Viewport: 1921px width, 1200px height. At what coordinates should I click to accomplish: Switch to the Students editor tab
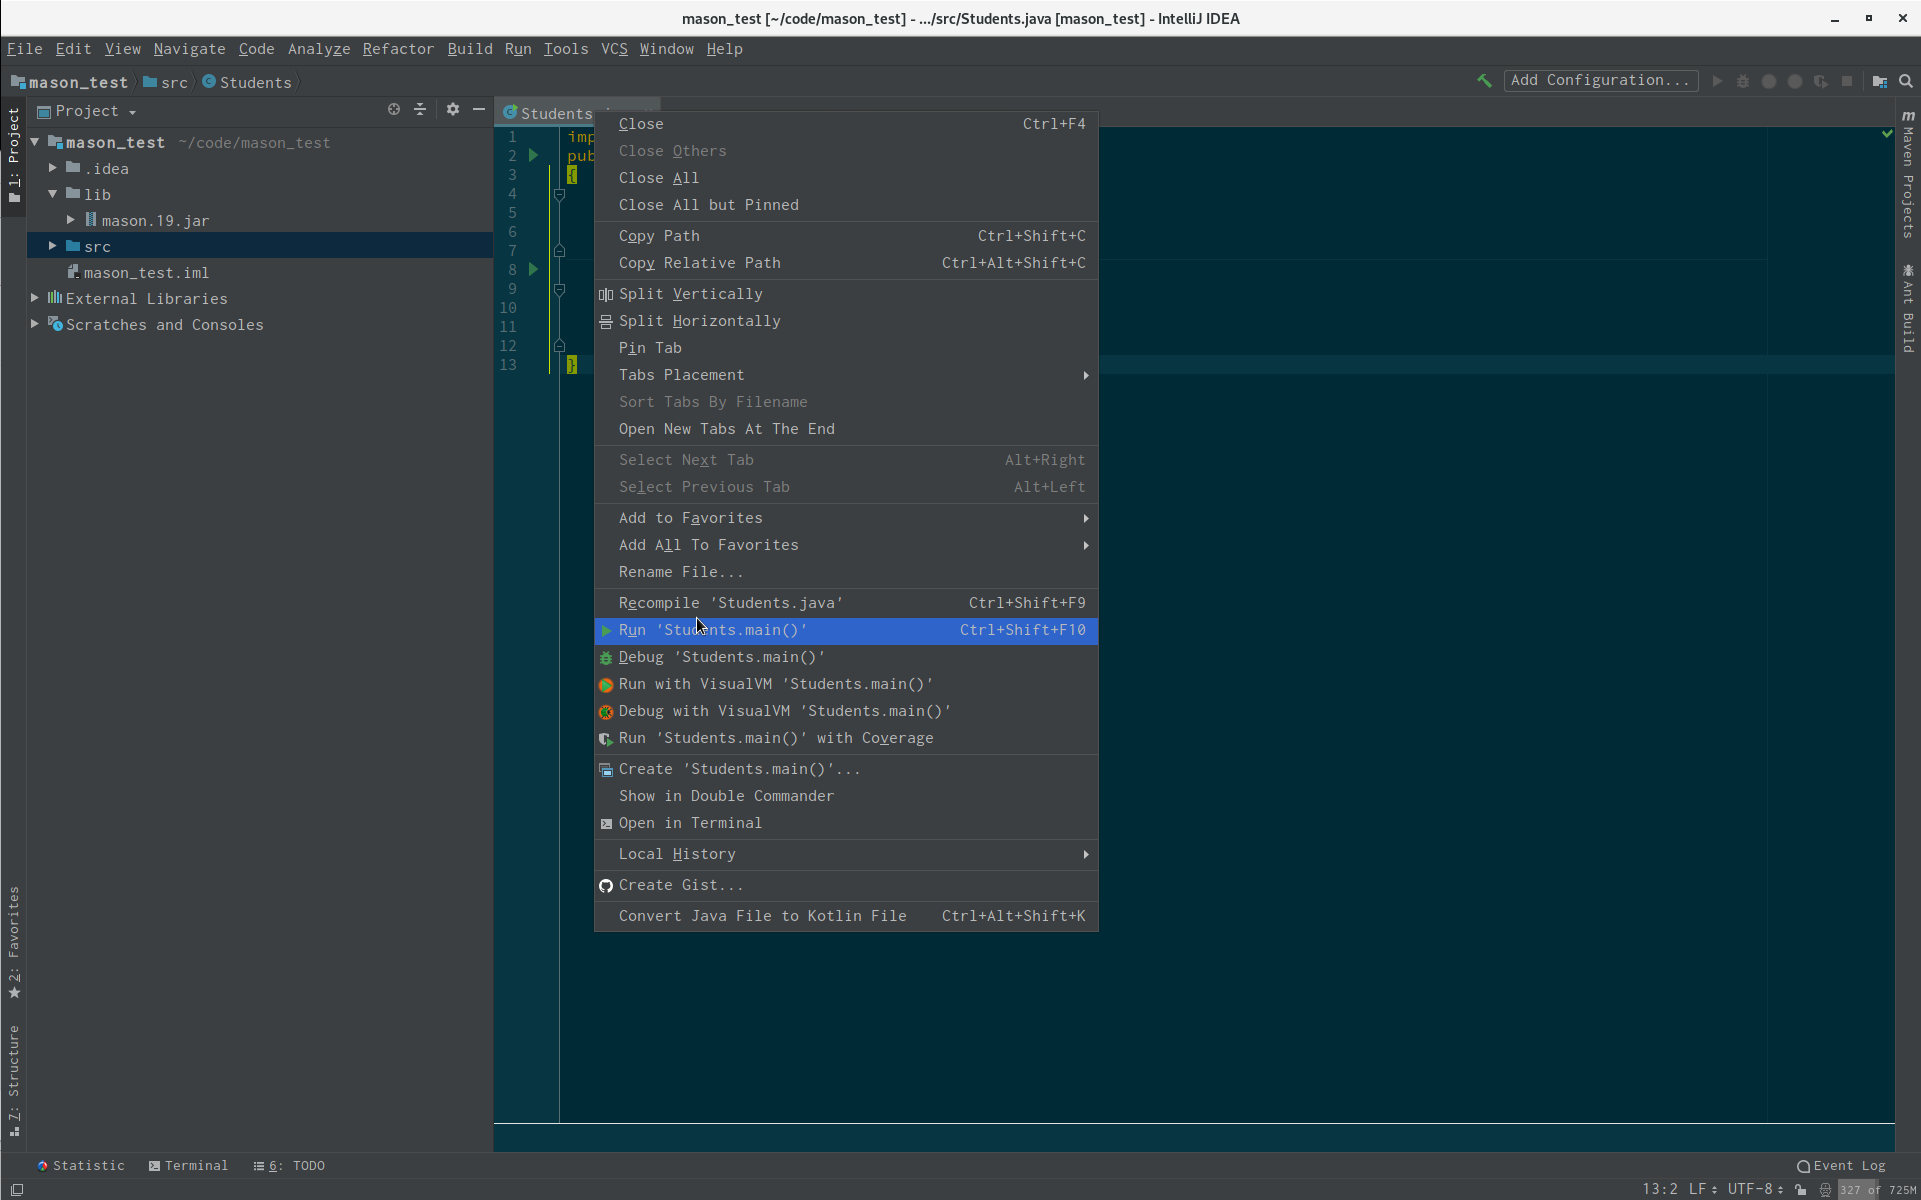[548, 114]
